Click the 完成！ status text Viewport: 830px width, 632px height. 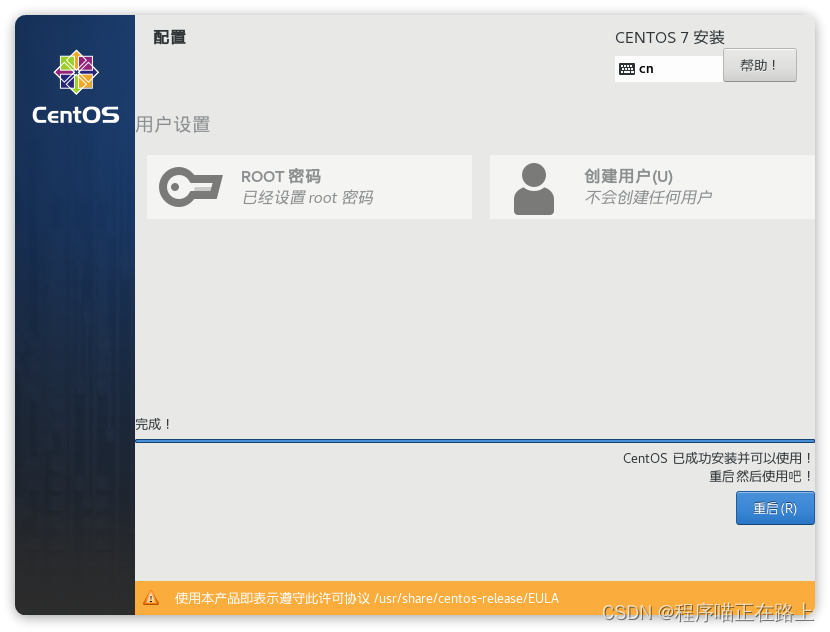pos(152,423)
